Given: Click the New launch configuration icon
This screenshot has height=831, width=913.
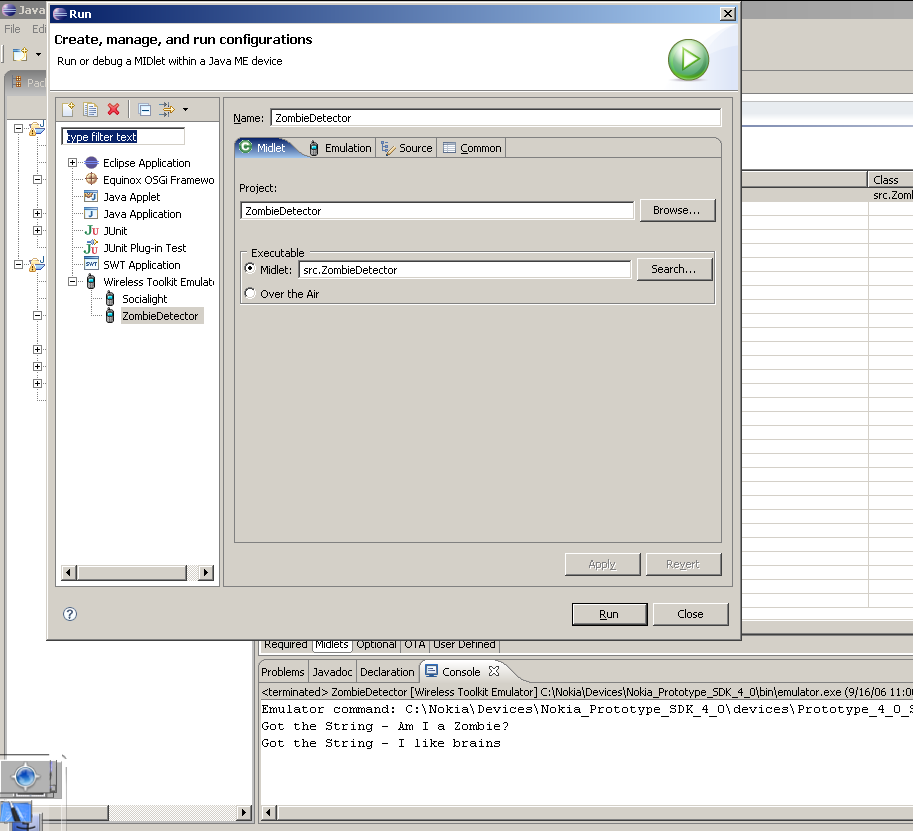Looking at the screenshot, I should click(x=68, y=109).
